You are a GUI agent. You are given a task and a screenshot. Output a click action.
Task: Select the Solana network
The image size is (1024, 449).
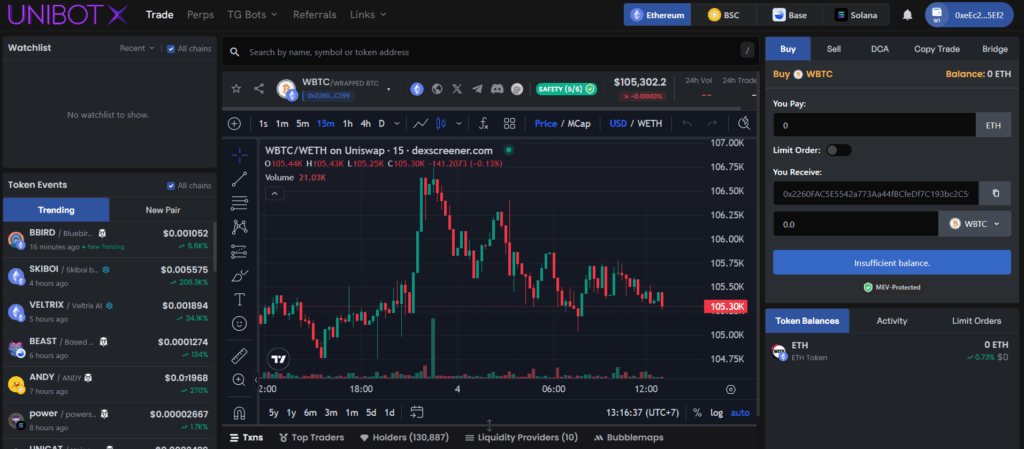pyautogui.click(x=856, y=14)
